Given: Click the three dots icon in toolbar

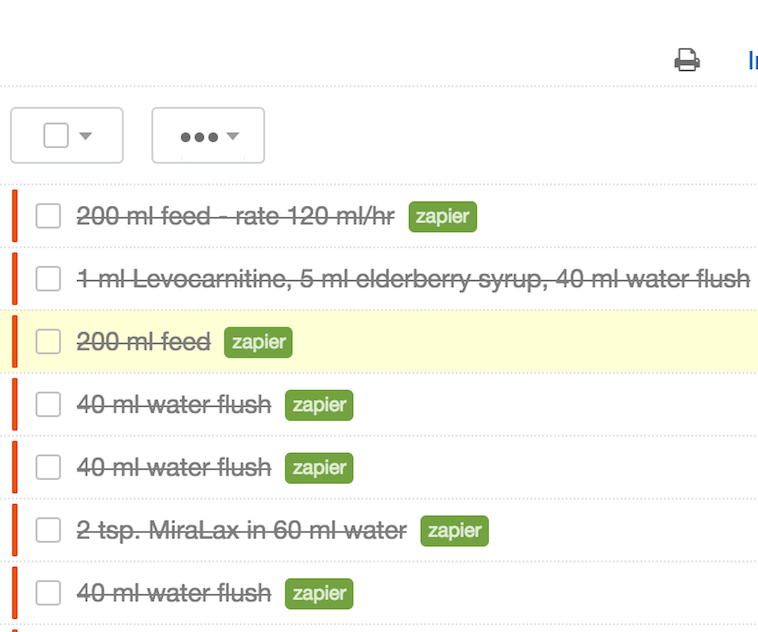Looking at the screenshot, I should point(199,136).
